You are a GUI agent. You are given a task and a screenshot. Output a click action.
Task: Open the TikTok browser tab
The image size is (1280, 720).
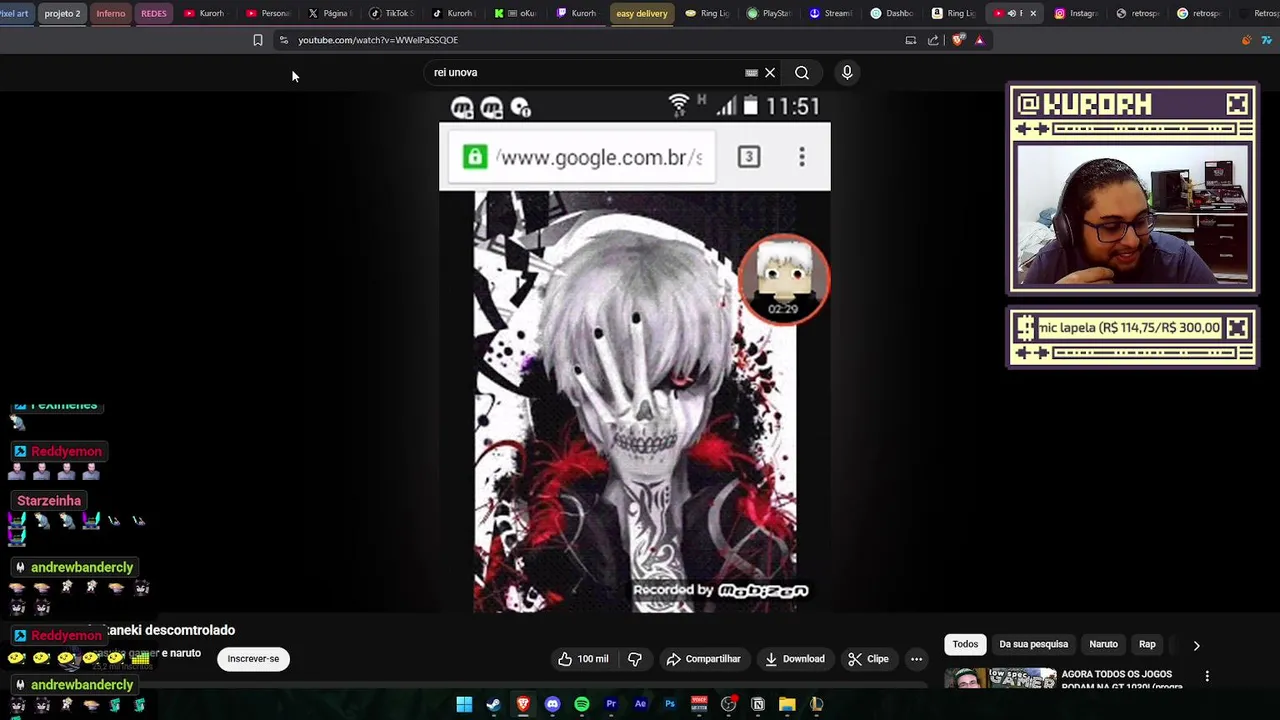coord(391,13)
